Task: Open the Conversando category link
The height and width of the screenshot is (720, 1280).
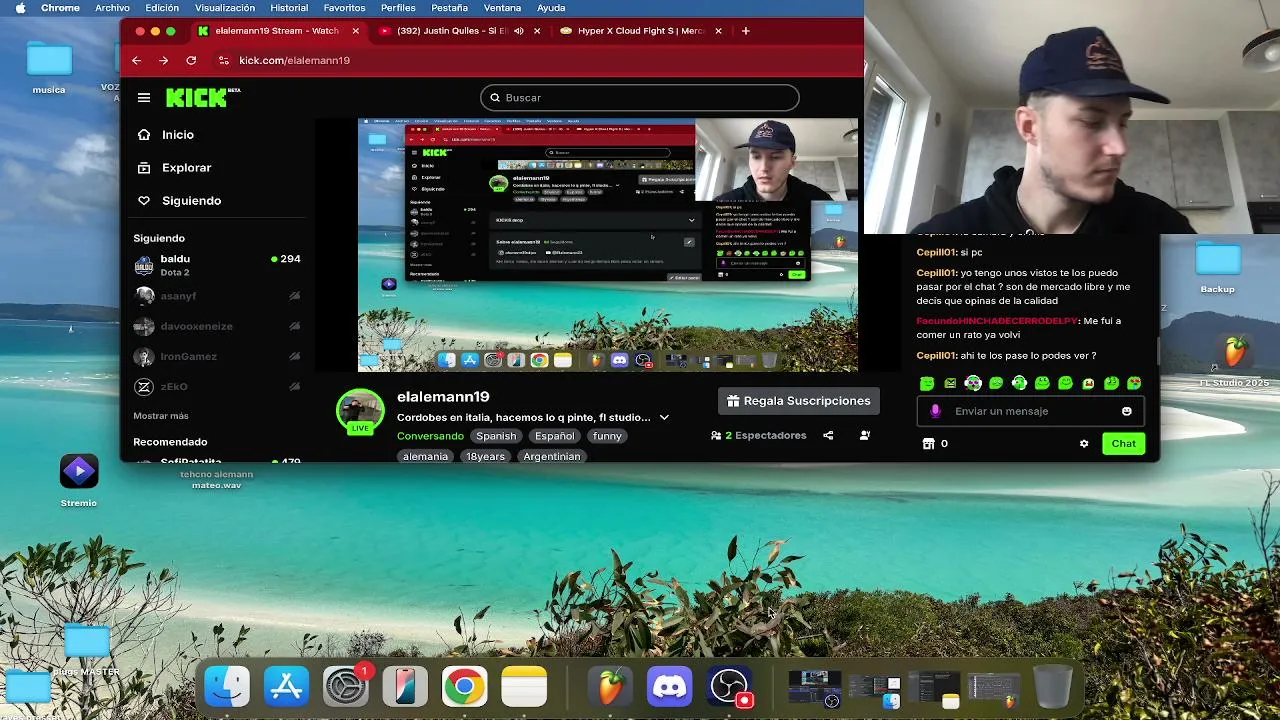Action: click(430, 436)
